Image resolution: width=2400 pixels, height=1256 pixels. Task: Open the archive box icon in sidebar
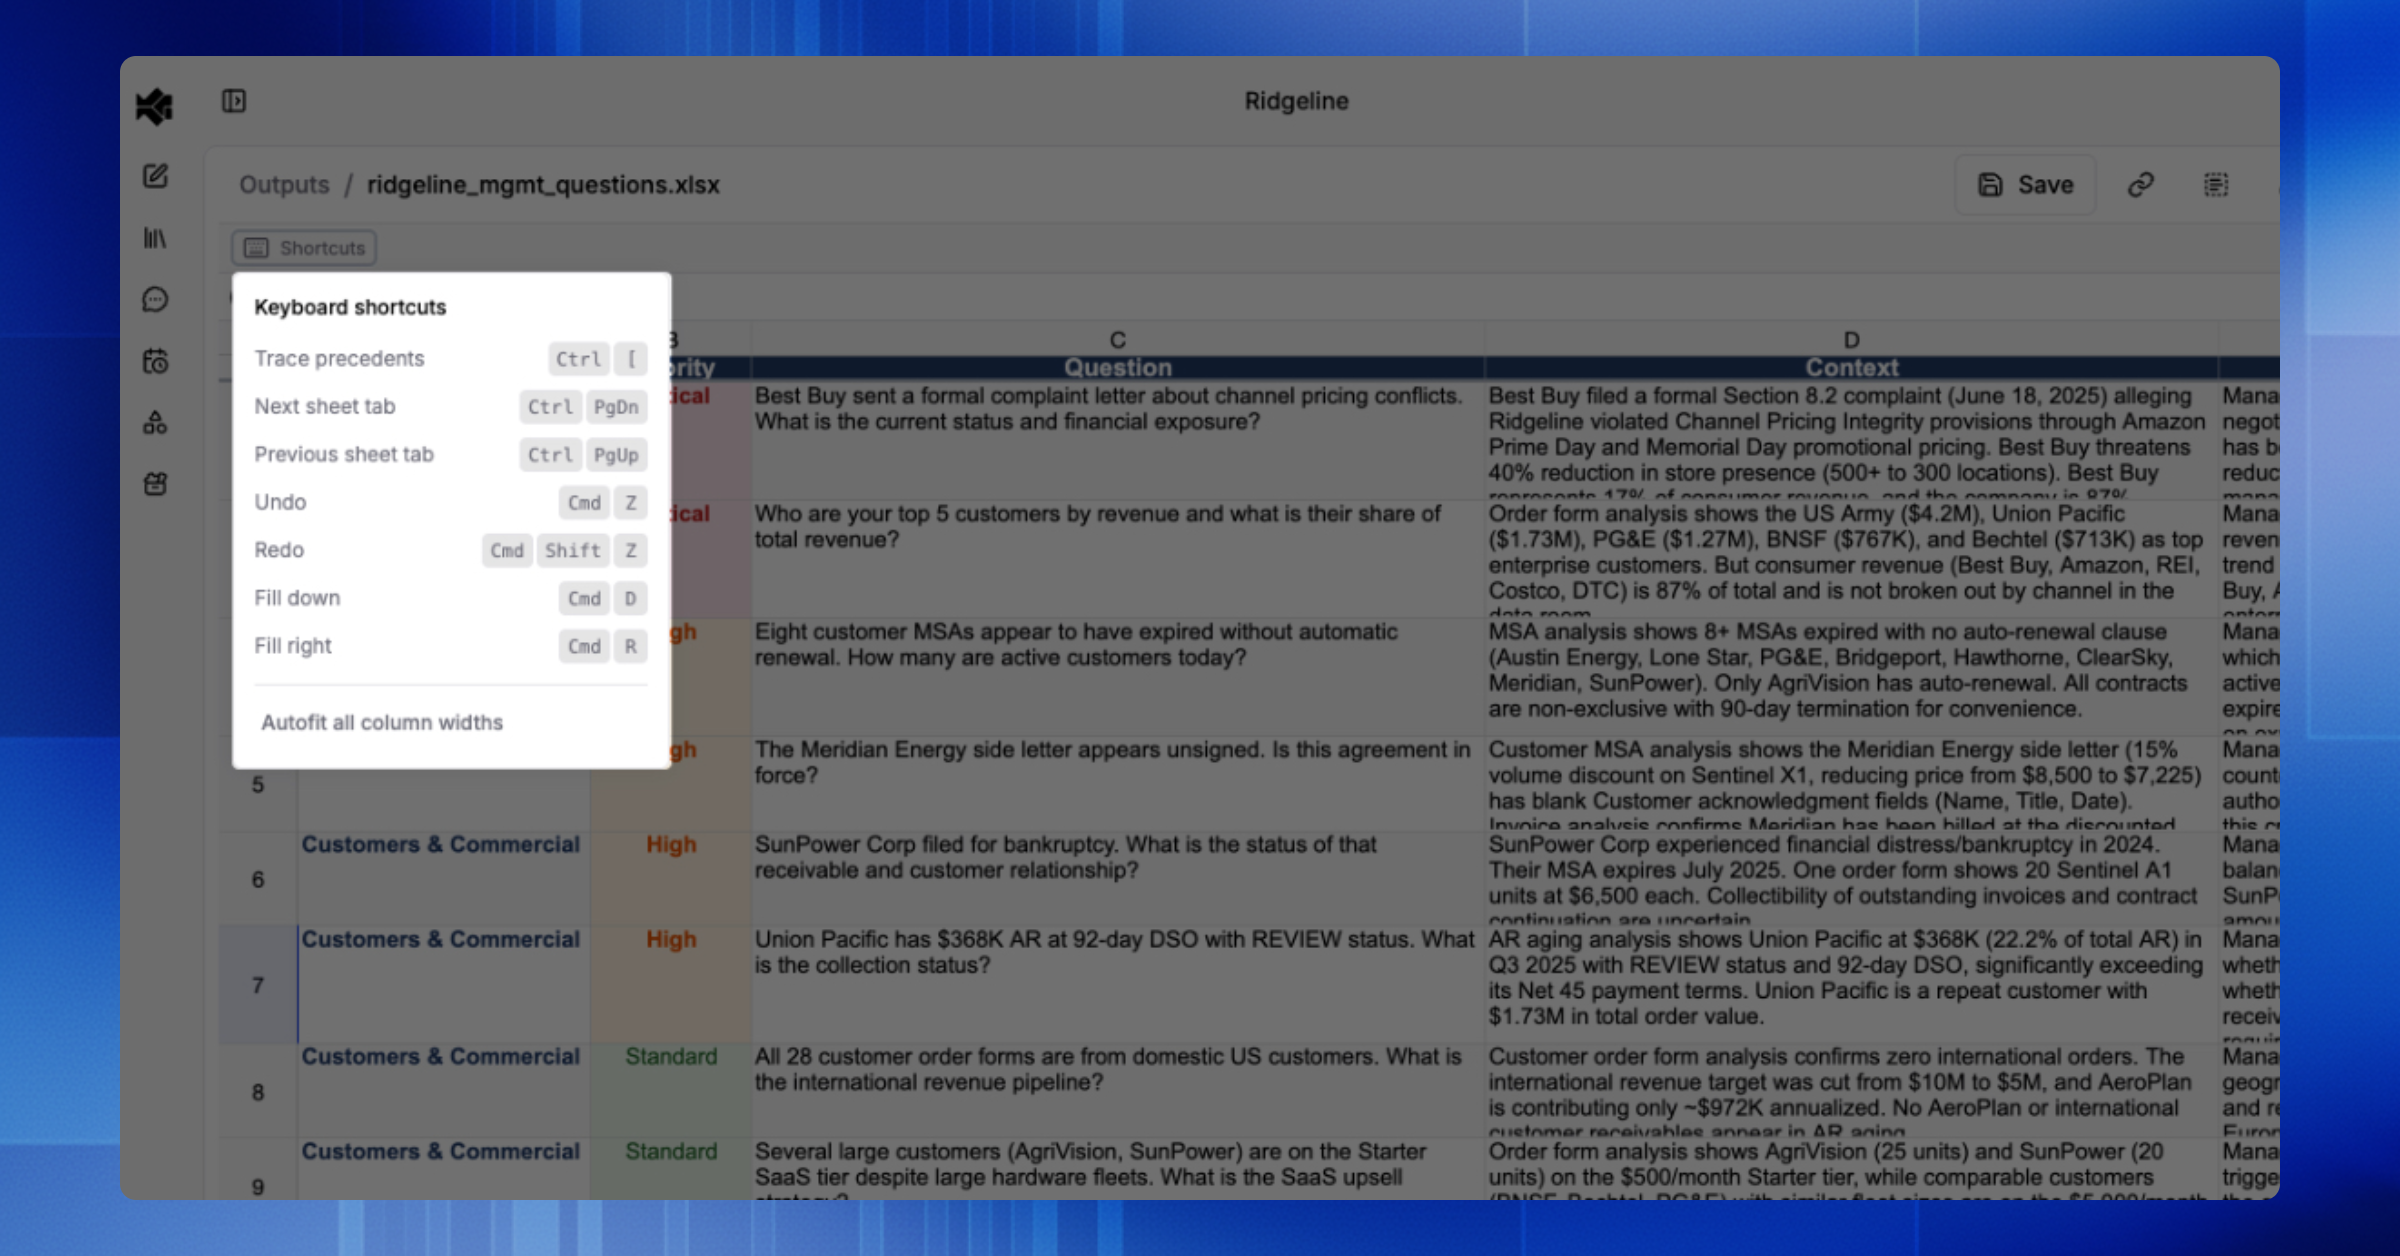pyautogui.click(x=155, y=484)
